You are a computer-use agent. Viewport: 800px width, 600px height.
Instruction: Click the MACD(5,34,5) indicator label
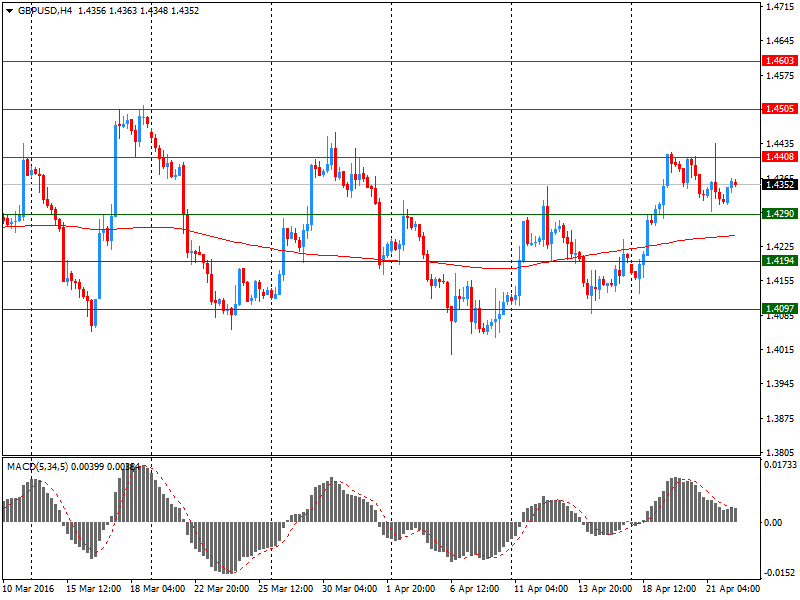pos(37,466)
